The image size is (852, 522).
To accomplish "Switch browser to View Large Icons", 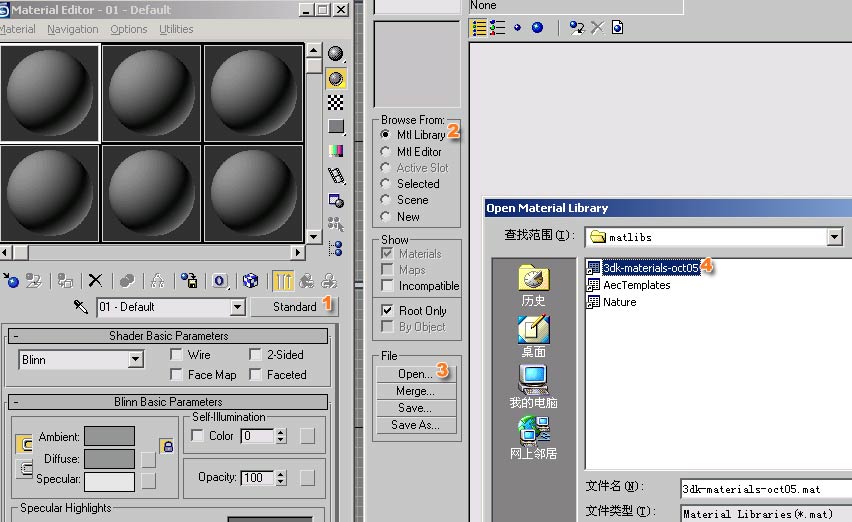I will (x=537, y=28).
